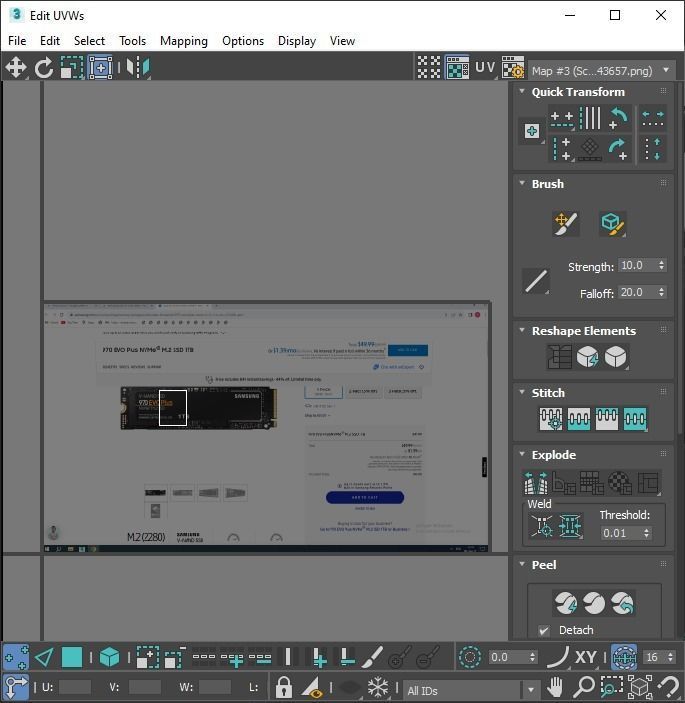Select the Pan view hand tool
685x703 pixels.
pyautogui.click(x=555, y=687)
